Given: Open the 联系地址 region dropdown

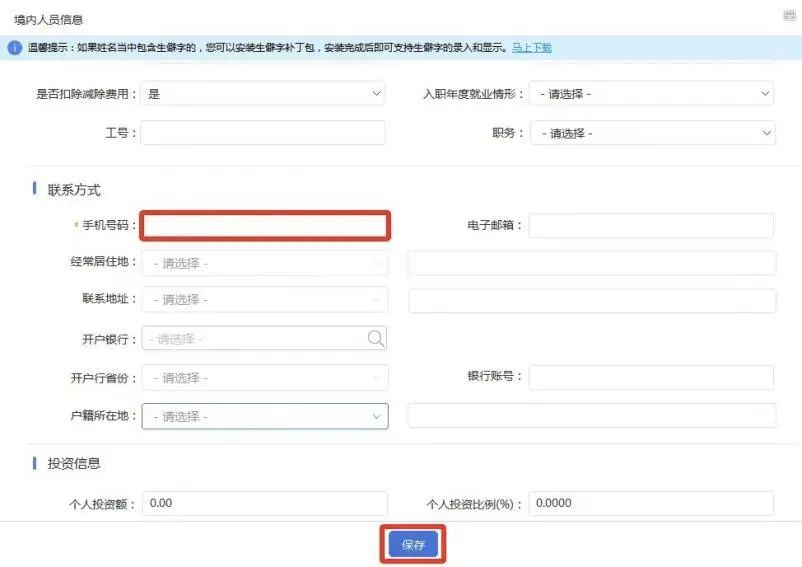Looking at the screenshot, I should tap(265, 300).
